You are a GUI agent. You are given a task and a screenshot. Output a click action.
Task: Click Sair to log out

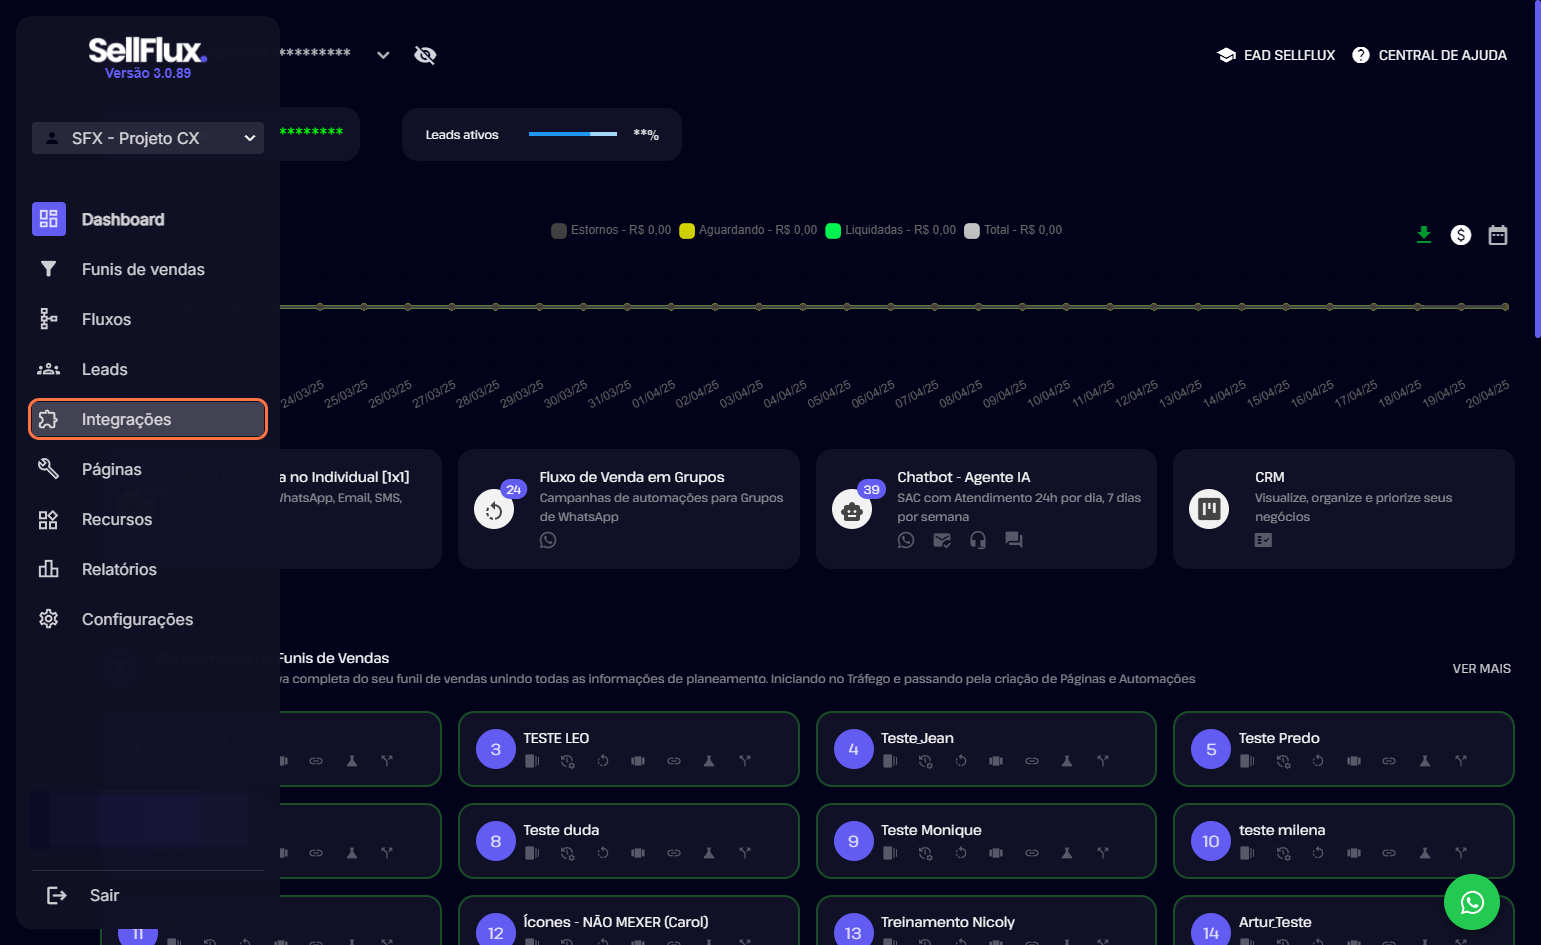pos(84,895)
